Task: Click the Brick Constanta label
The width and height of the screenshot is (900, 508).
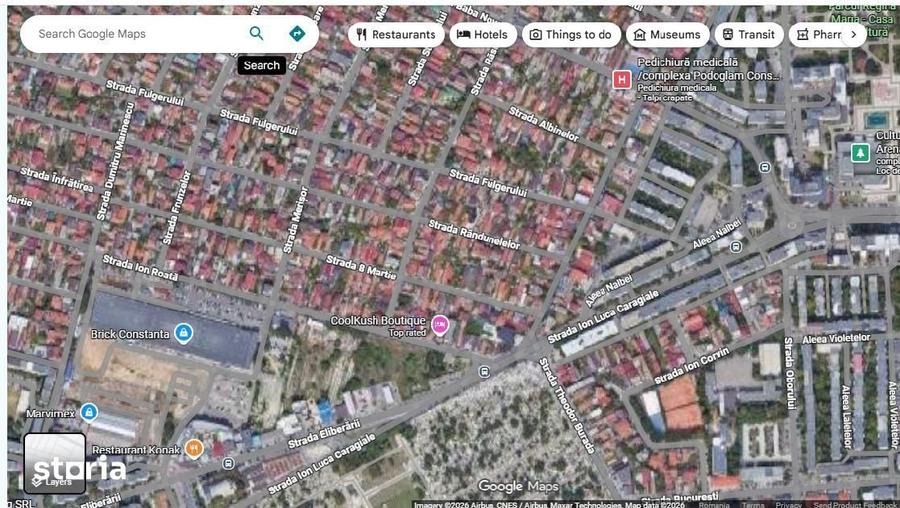Action: [x=130, y=334]
